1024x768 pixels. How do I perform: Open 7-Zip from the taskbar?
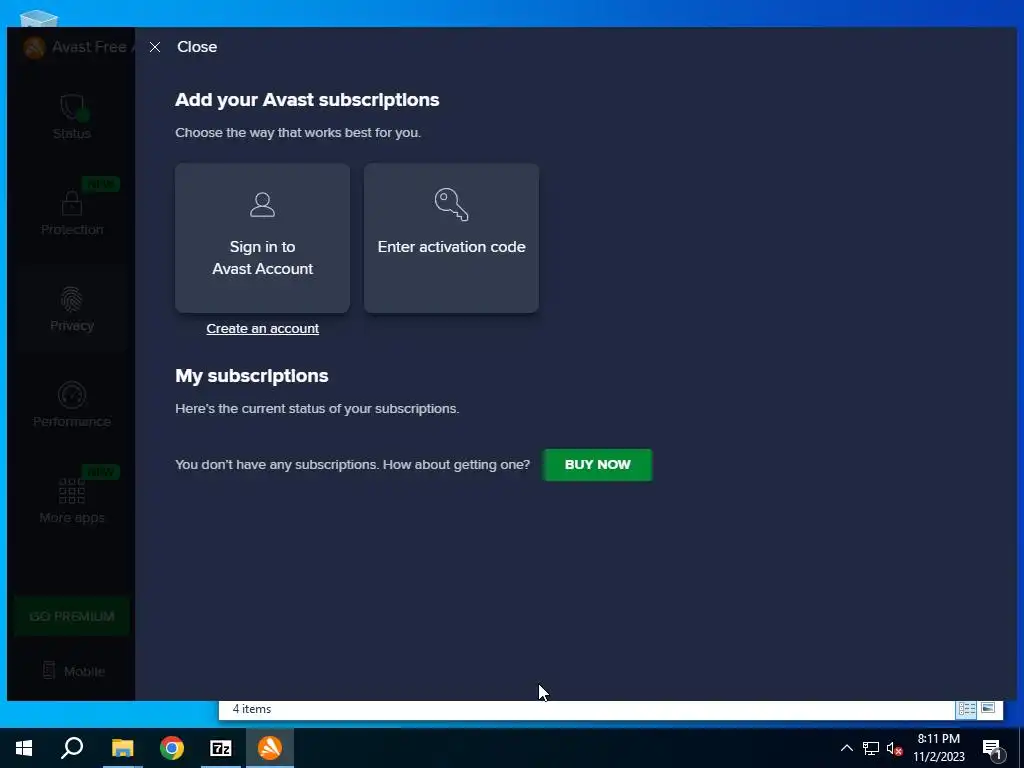pyautogui.click(x=221, y=748)
